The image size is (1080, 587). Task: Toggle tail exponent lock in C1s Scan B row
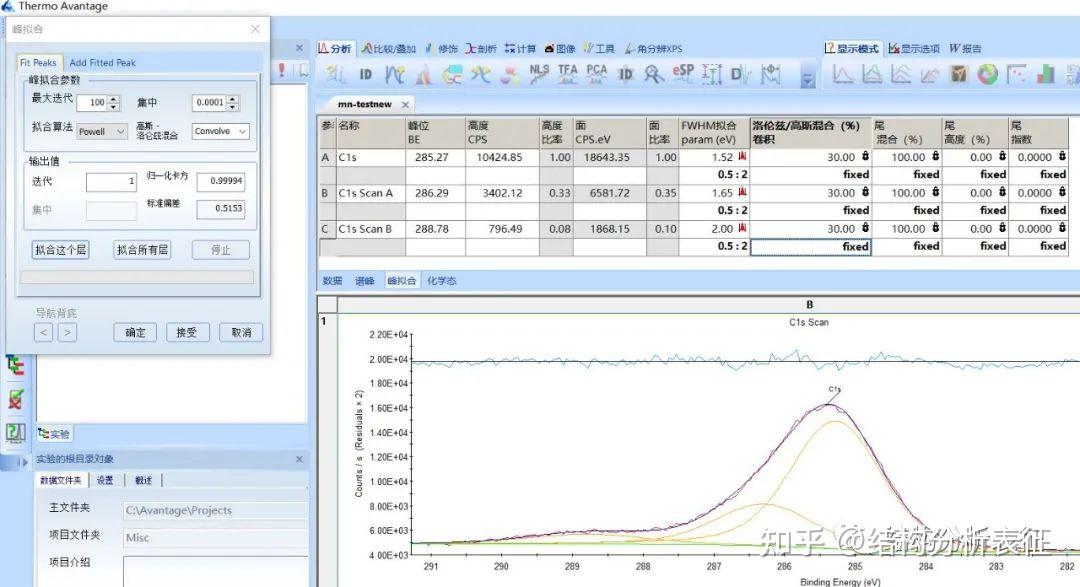1062,228
